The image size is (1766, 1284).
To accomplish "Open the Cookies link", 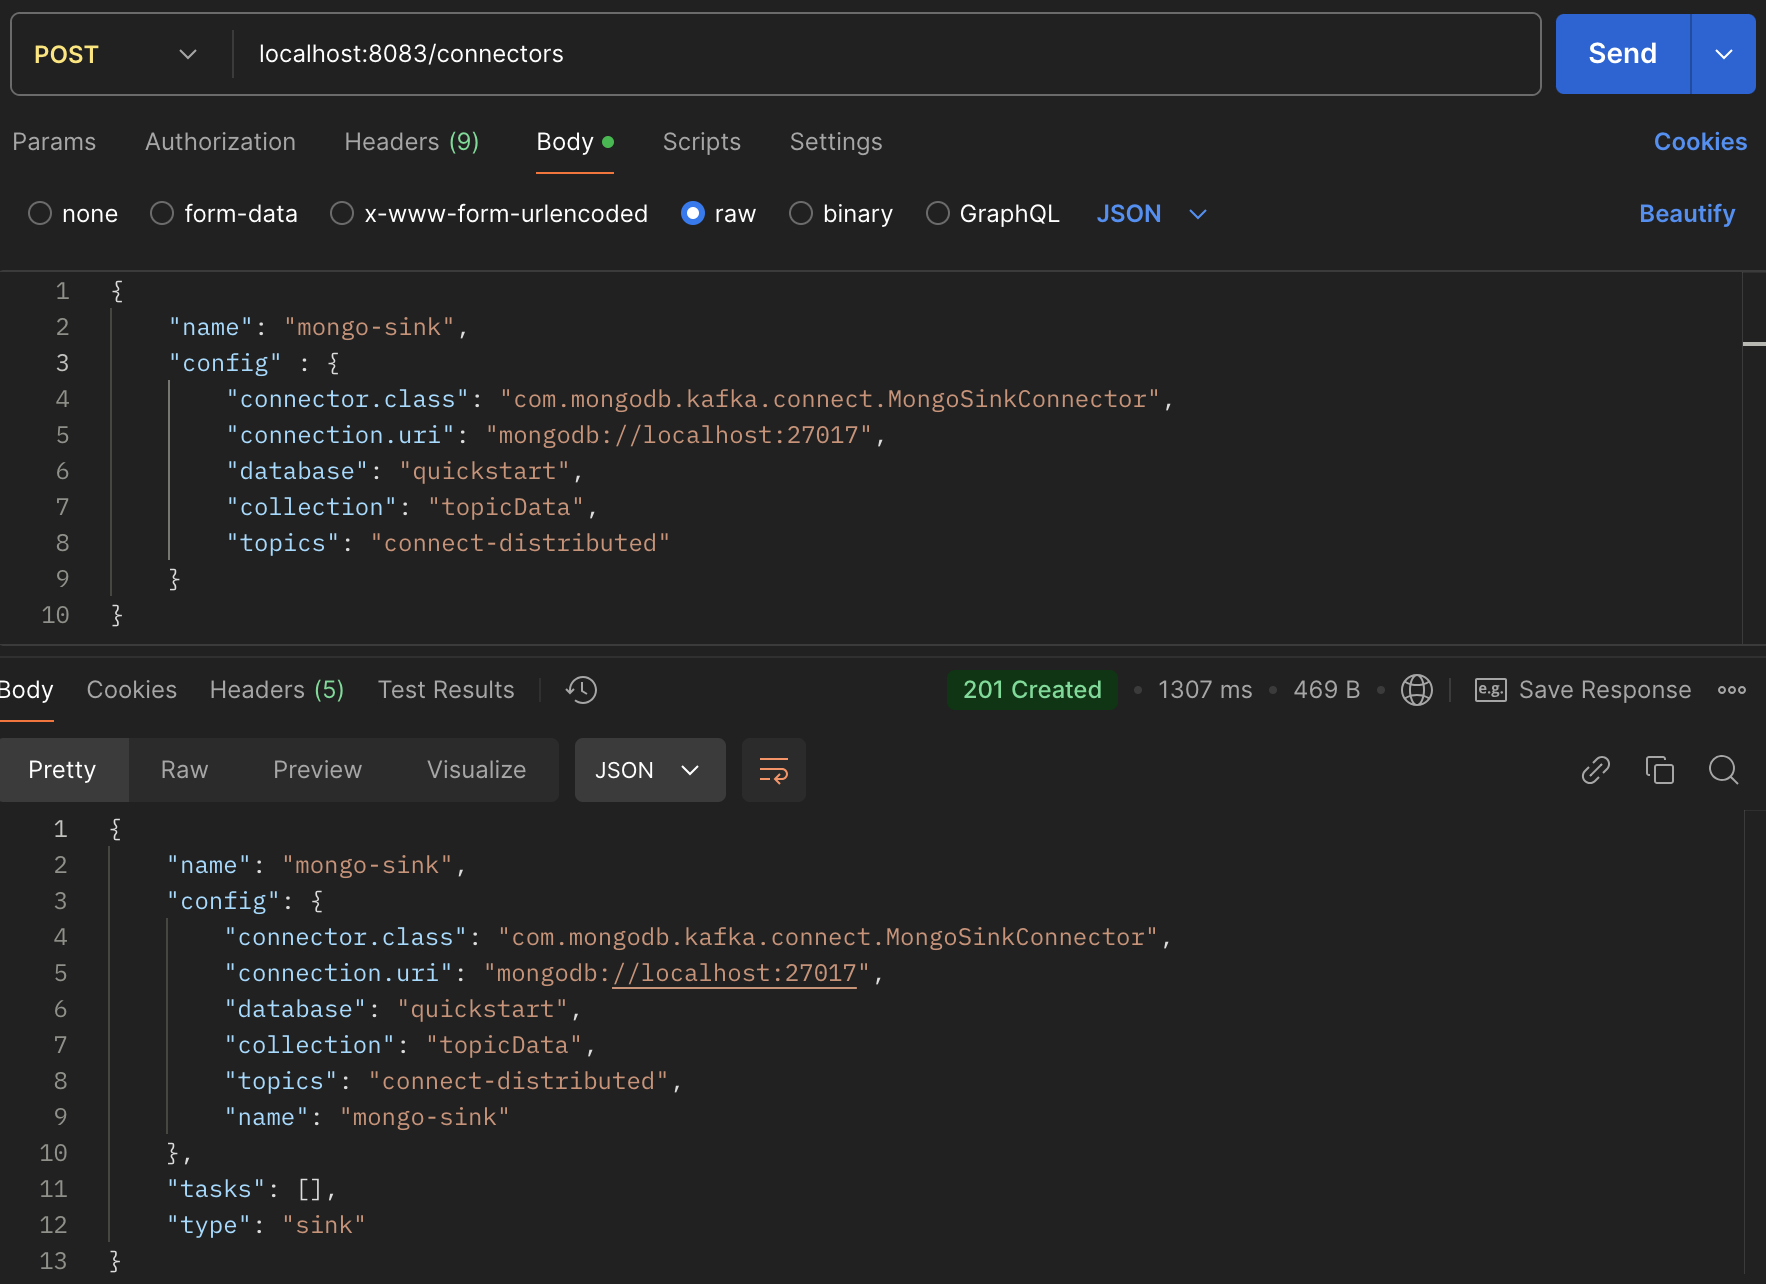I will tap(1700, 142).
